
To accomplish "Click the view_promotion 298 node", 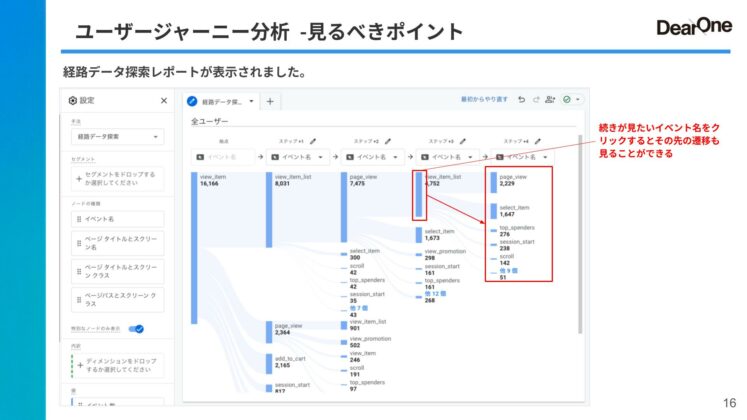I will pos(419,254).
